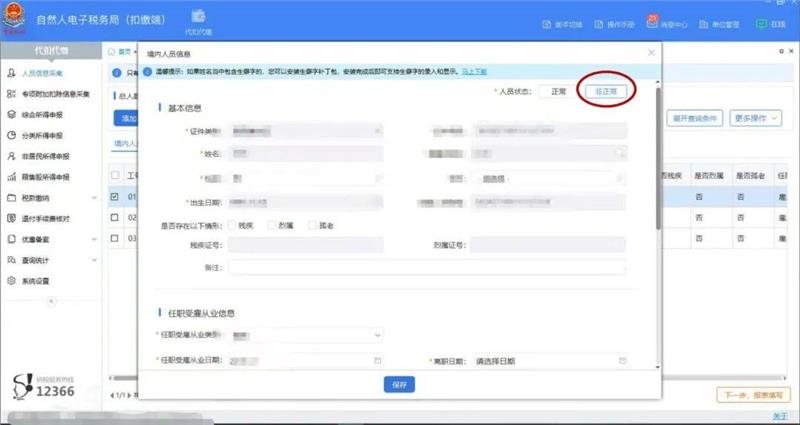800x425 pixels.
Task: Click the 备注 input field
Action: (427, 267)
